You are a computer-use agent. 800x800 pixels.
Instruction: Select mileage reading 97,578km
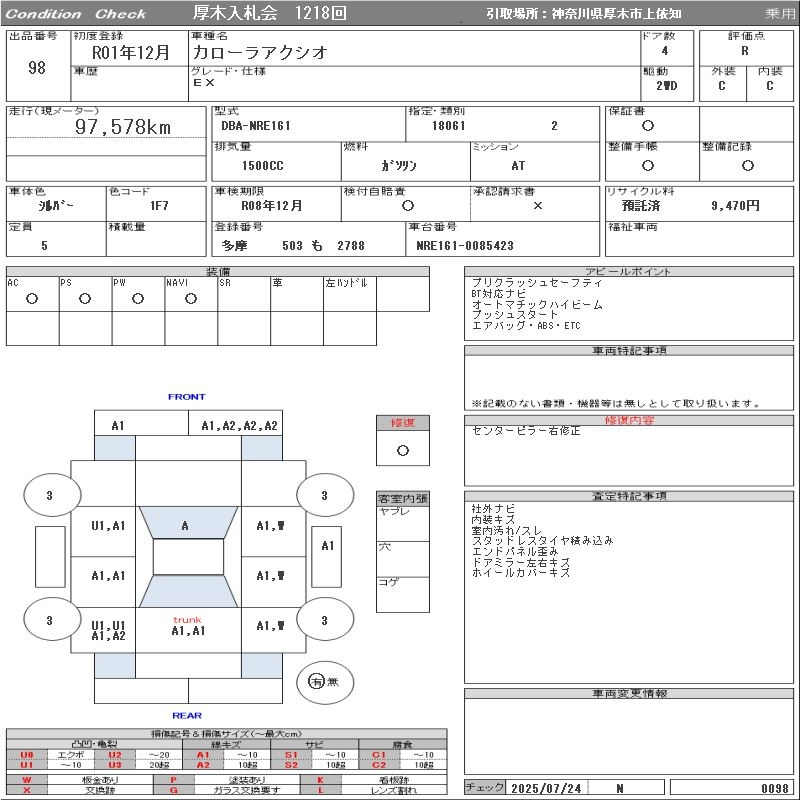pyautogui.click(x=123, y=127)
